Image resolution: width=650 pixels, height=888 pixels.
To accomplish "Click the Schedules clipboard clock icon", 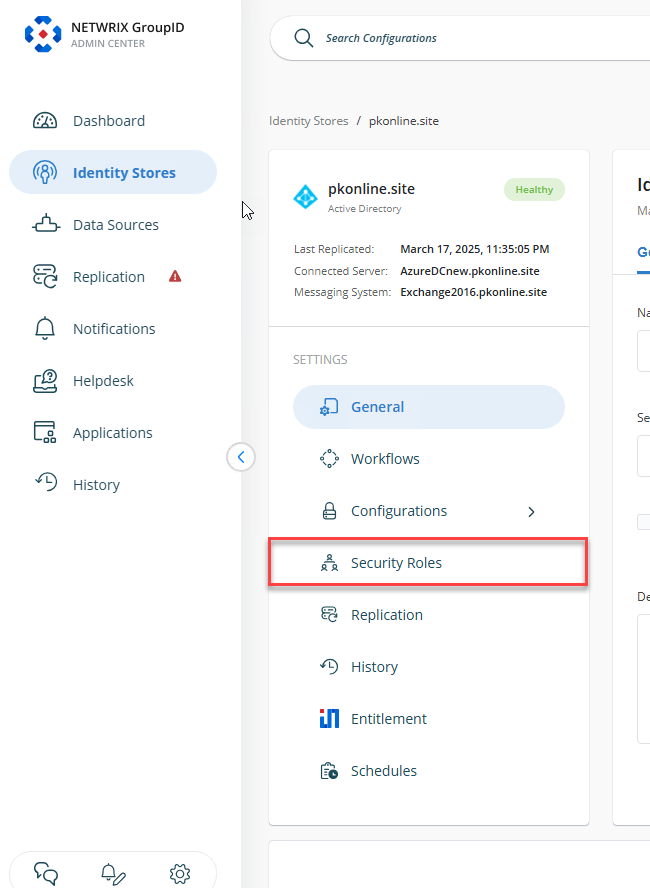I will (x=329, y=771).
